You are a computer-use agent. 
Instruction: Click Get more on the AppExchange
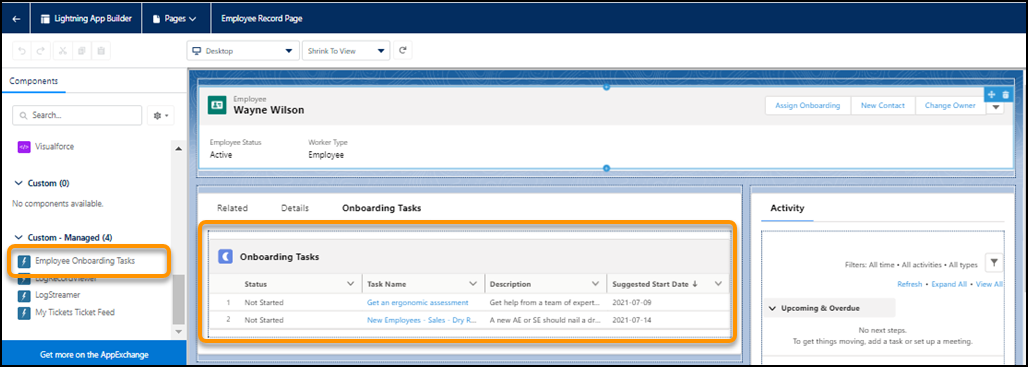(94, 355)
